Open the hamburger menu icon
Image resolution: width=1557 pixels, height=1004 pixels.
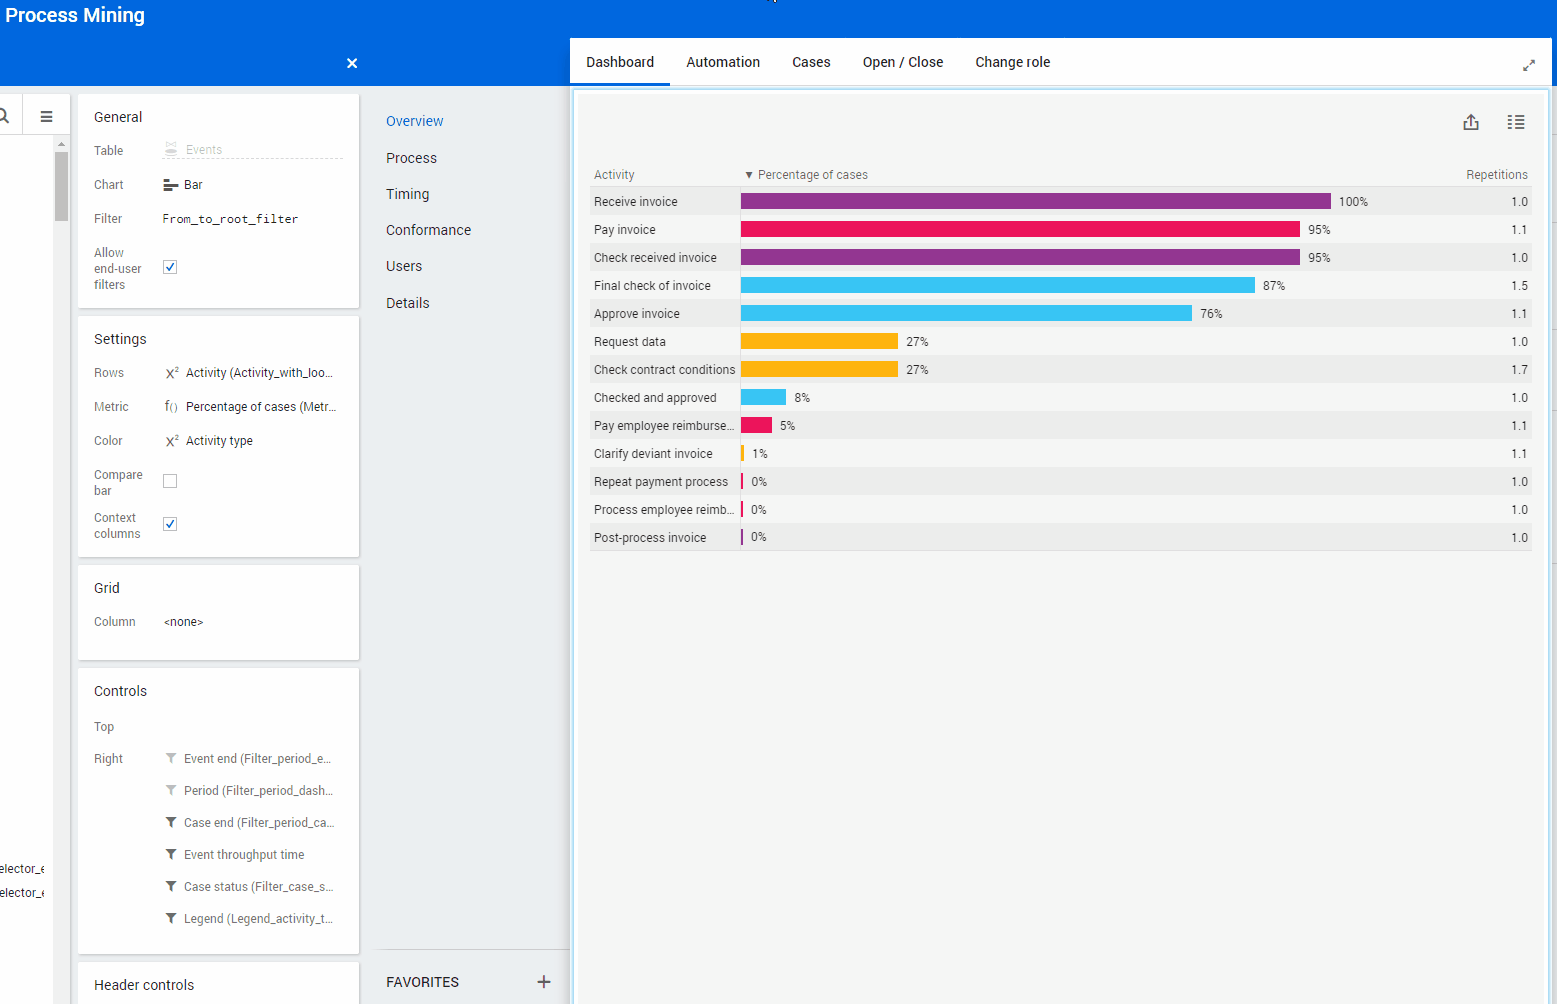coord(46,116)
